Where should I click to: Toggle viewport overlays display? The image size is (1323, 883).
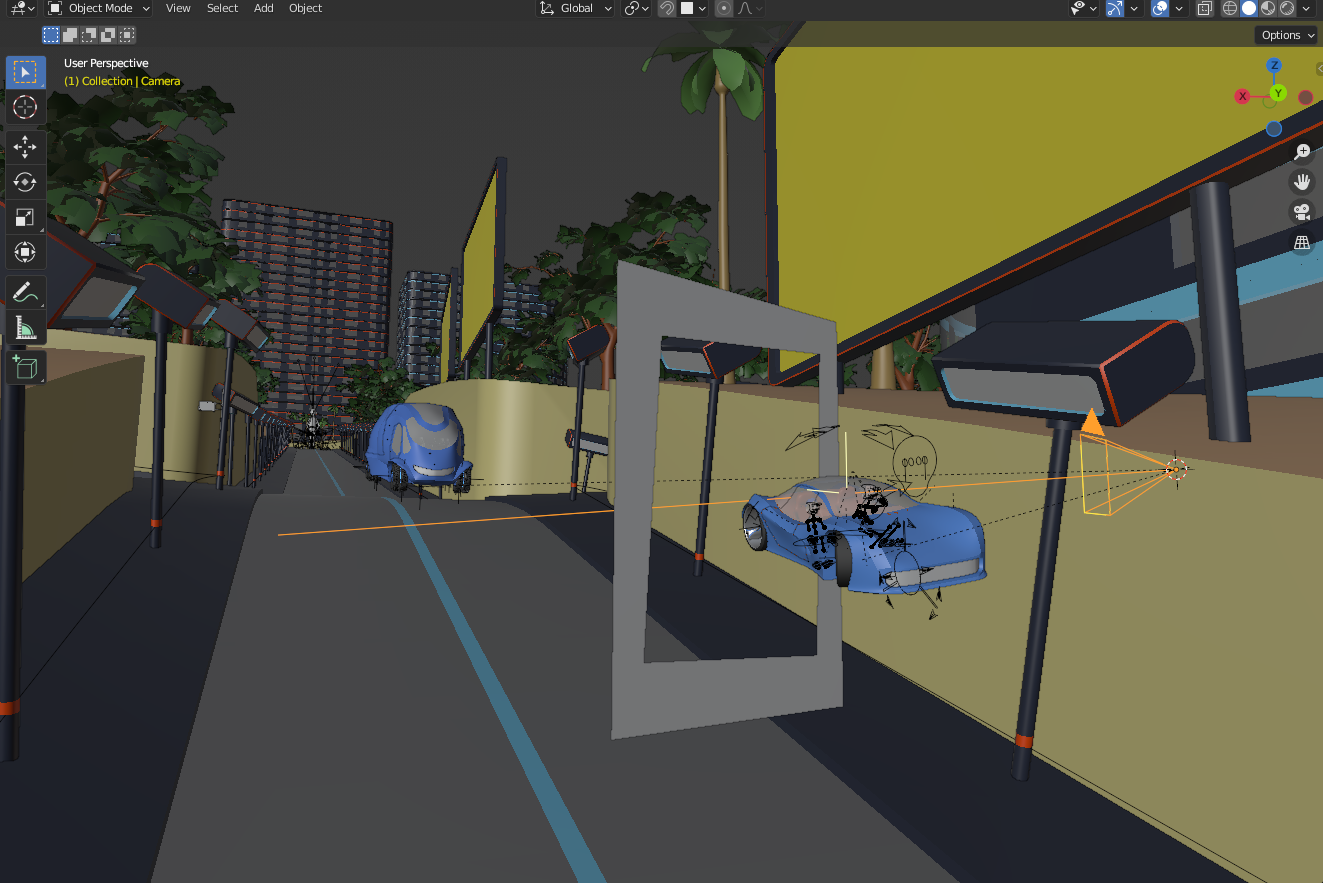1160,8
